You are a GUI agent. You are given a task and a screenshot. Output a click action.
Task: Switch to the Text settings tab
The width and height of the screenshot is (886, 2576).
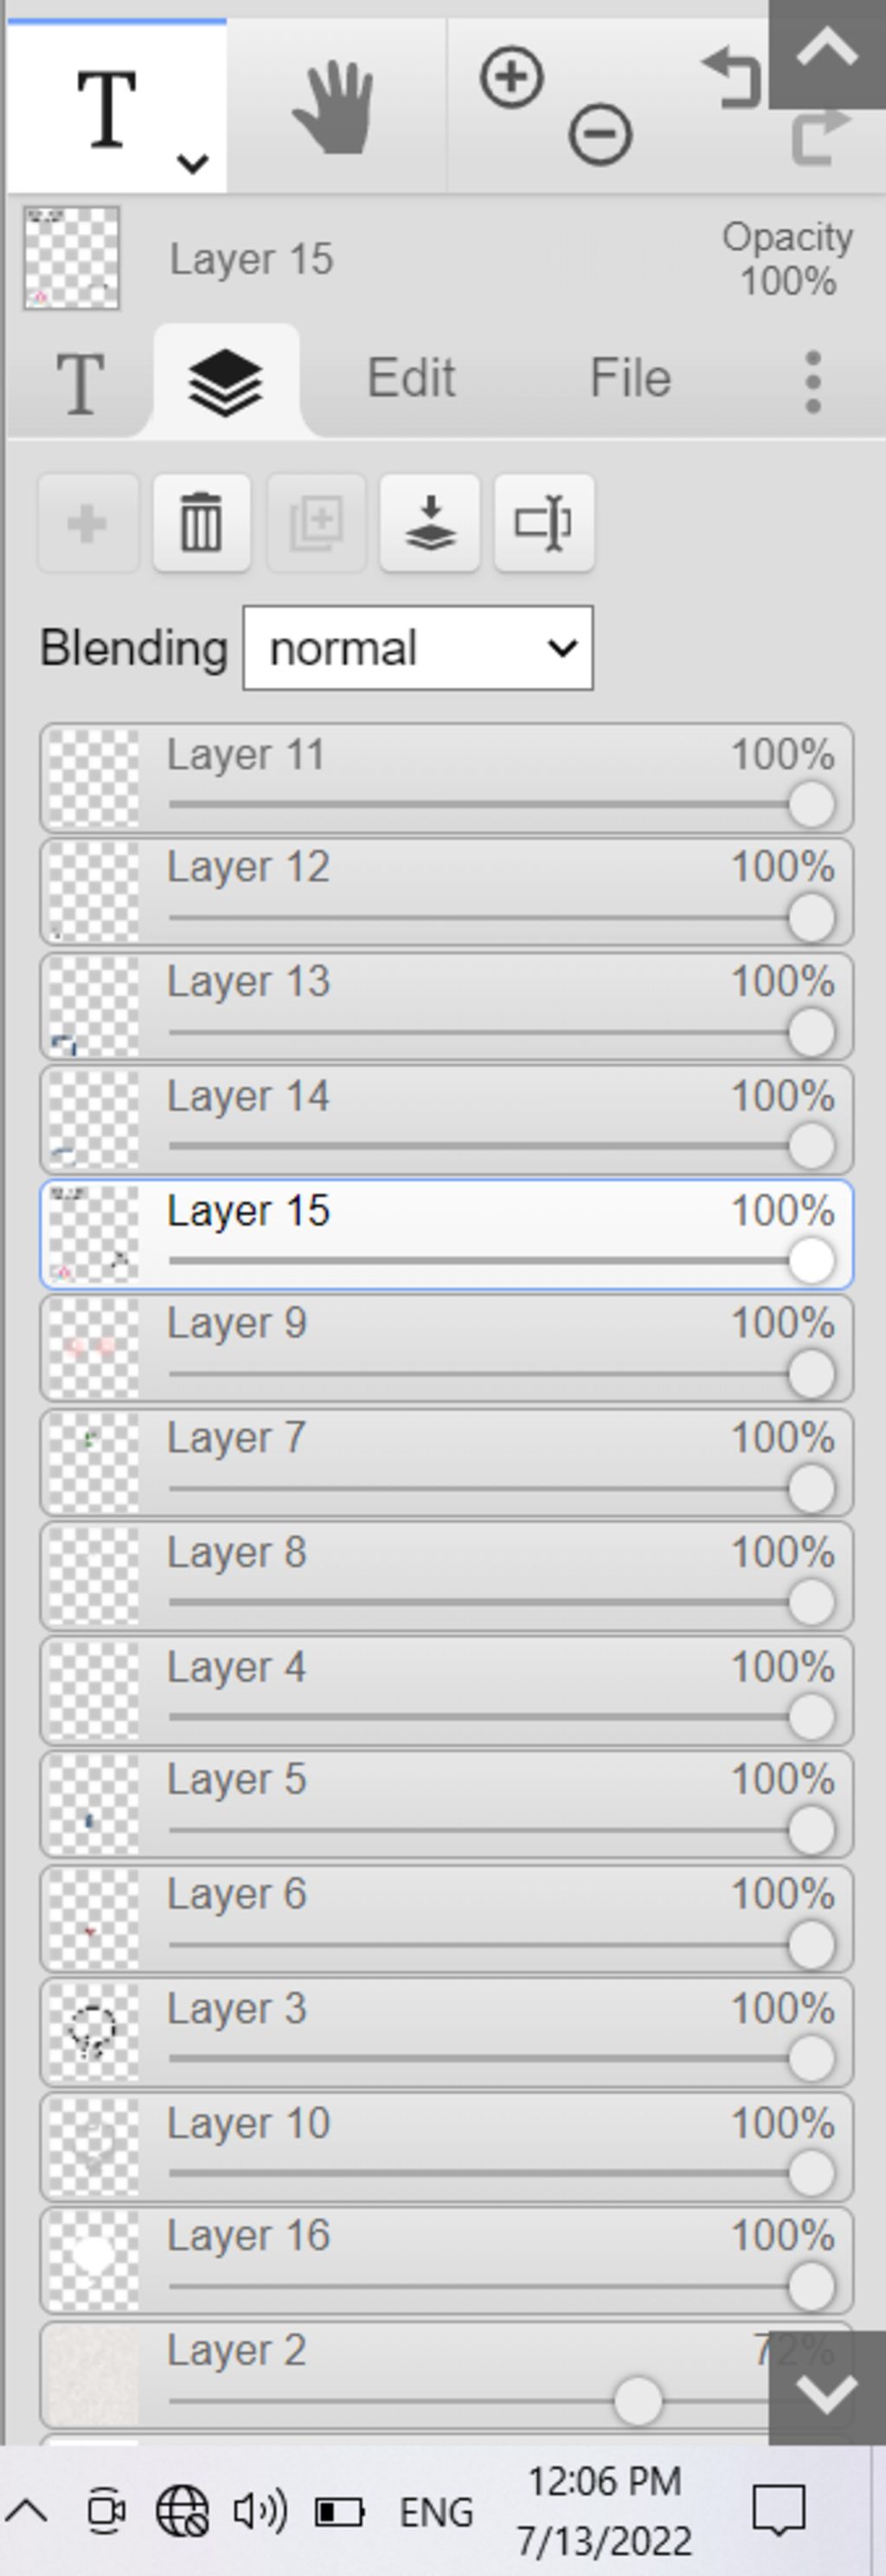(80, 382)
